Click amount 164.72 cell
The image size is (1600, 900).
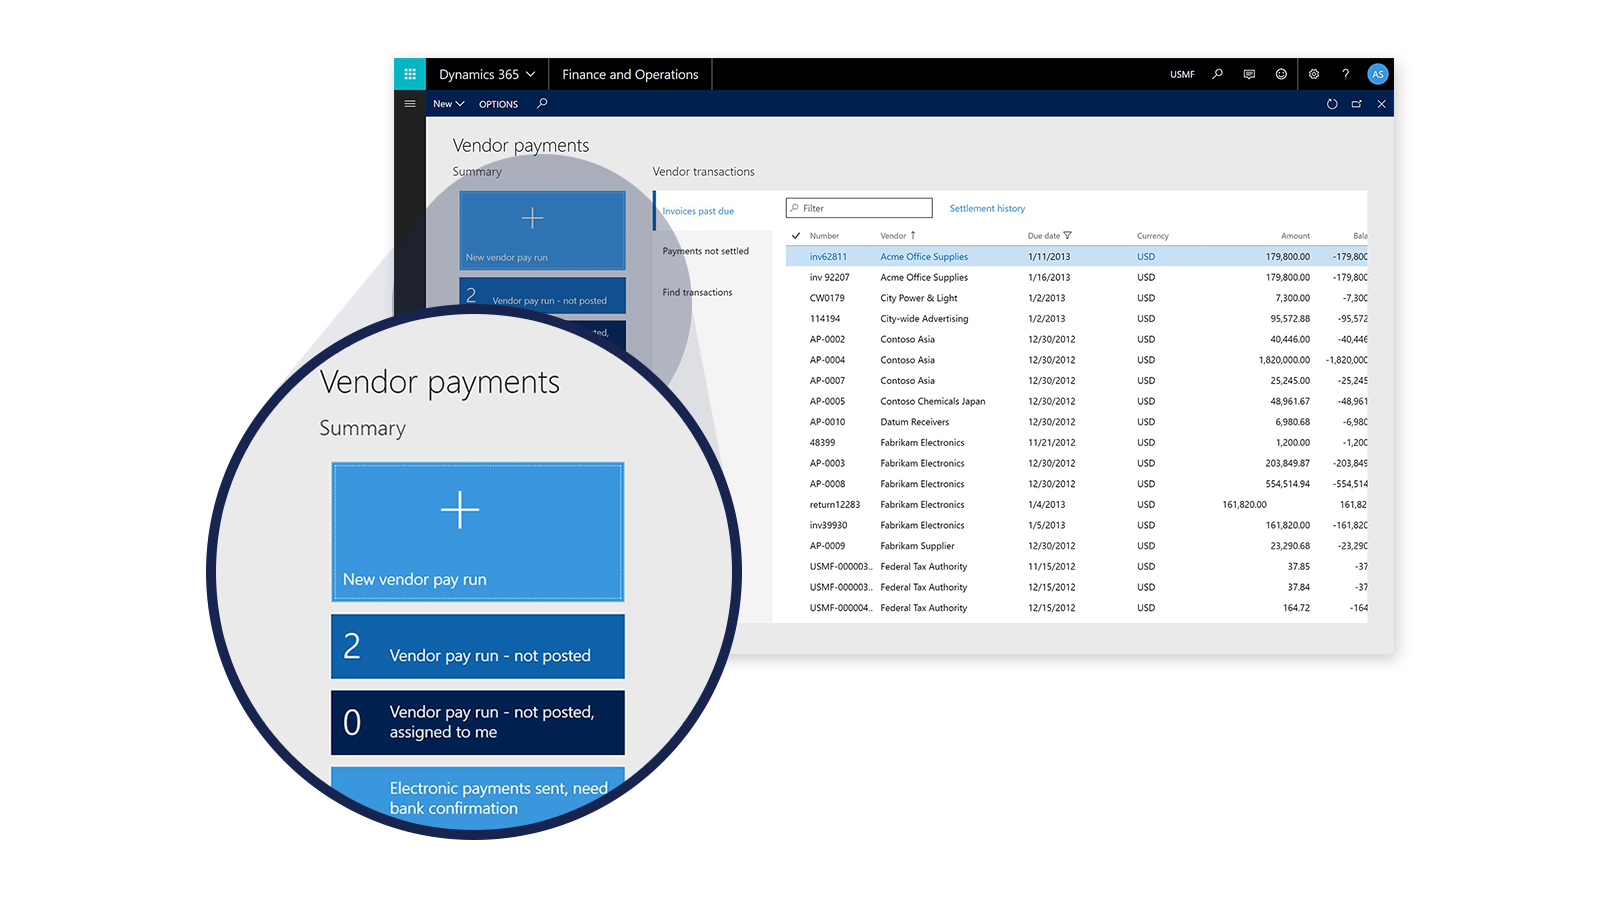click(1296, 608)
